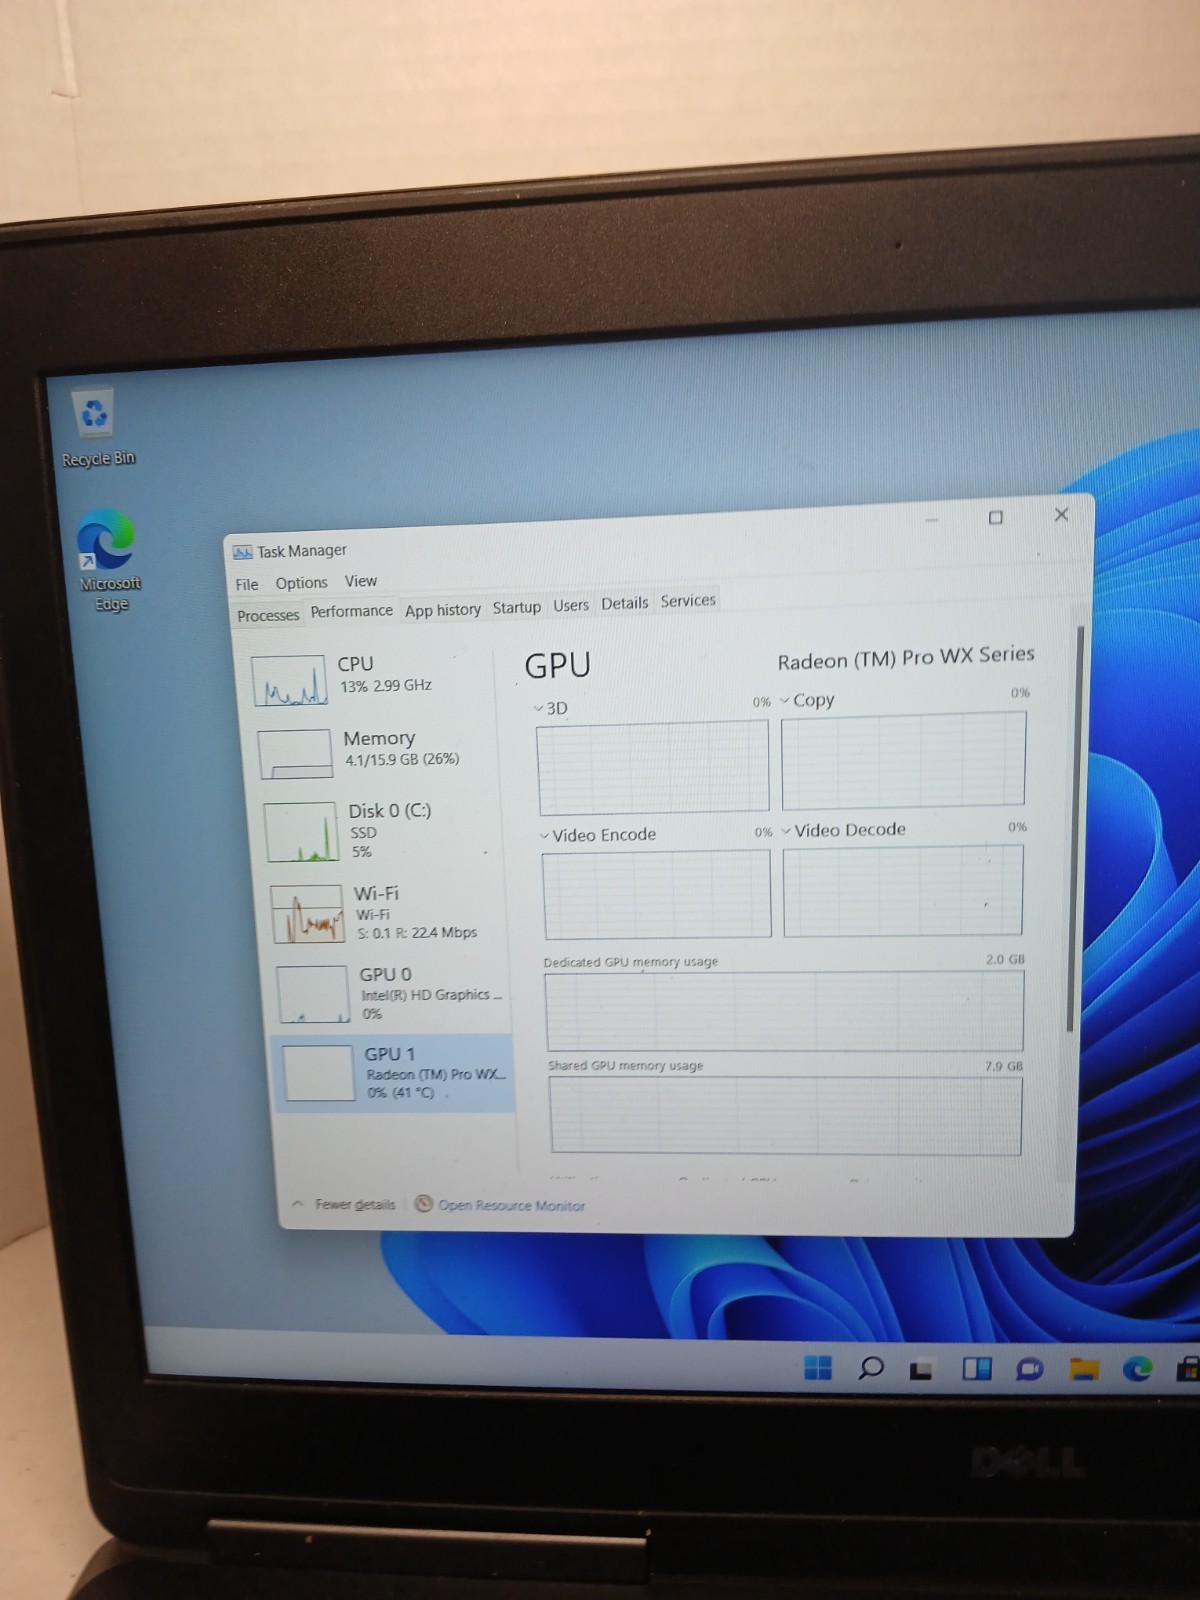Open the Options menu
The height and width of the screenshot is (1600, 1200).
point(301,582)
